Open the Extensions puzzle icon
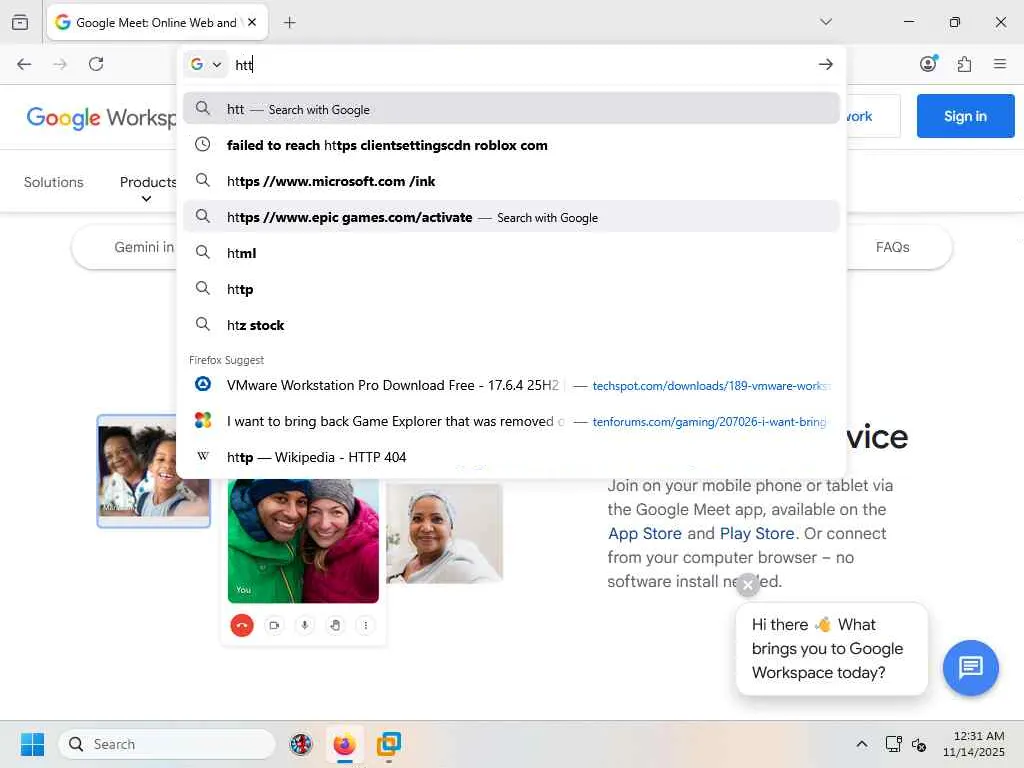The width and height of the screenshot is (1024, 768). (x=964, y=64)
